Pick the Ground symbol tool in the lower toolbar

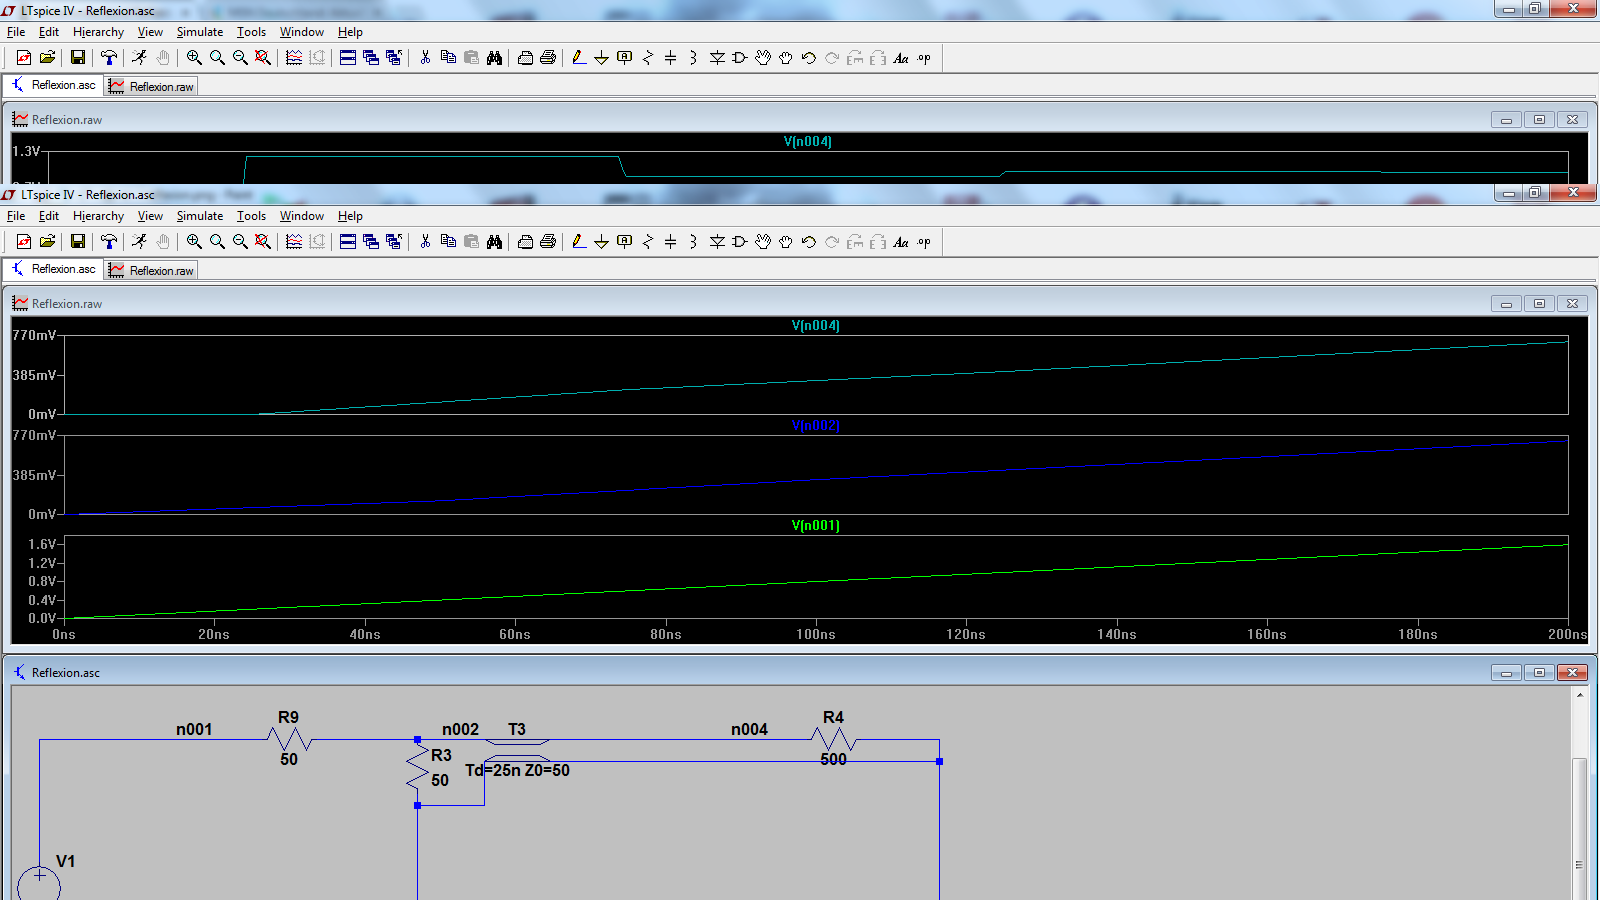click(601, 242)
